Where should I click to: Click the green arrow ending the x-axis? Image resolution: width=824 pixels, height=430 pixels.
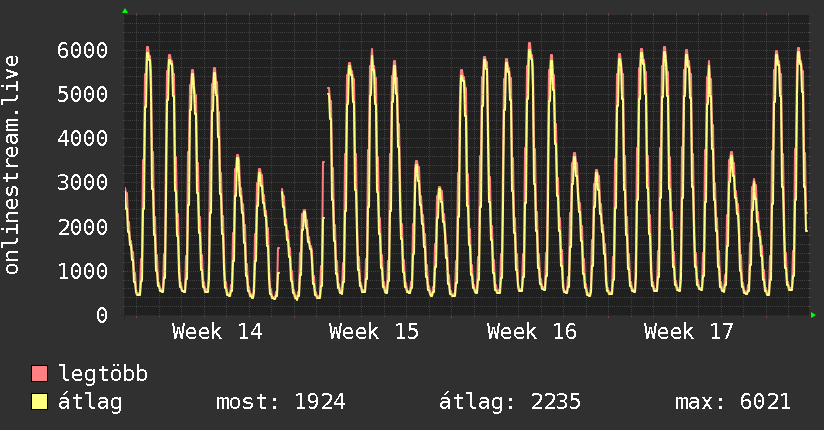pyautogui.click(x=814, y=315)
